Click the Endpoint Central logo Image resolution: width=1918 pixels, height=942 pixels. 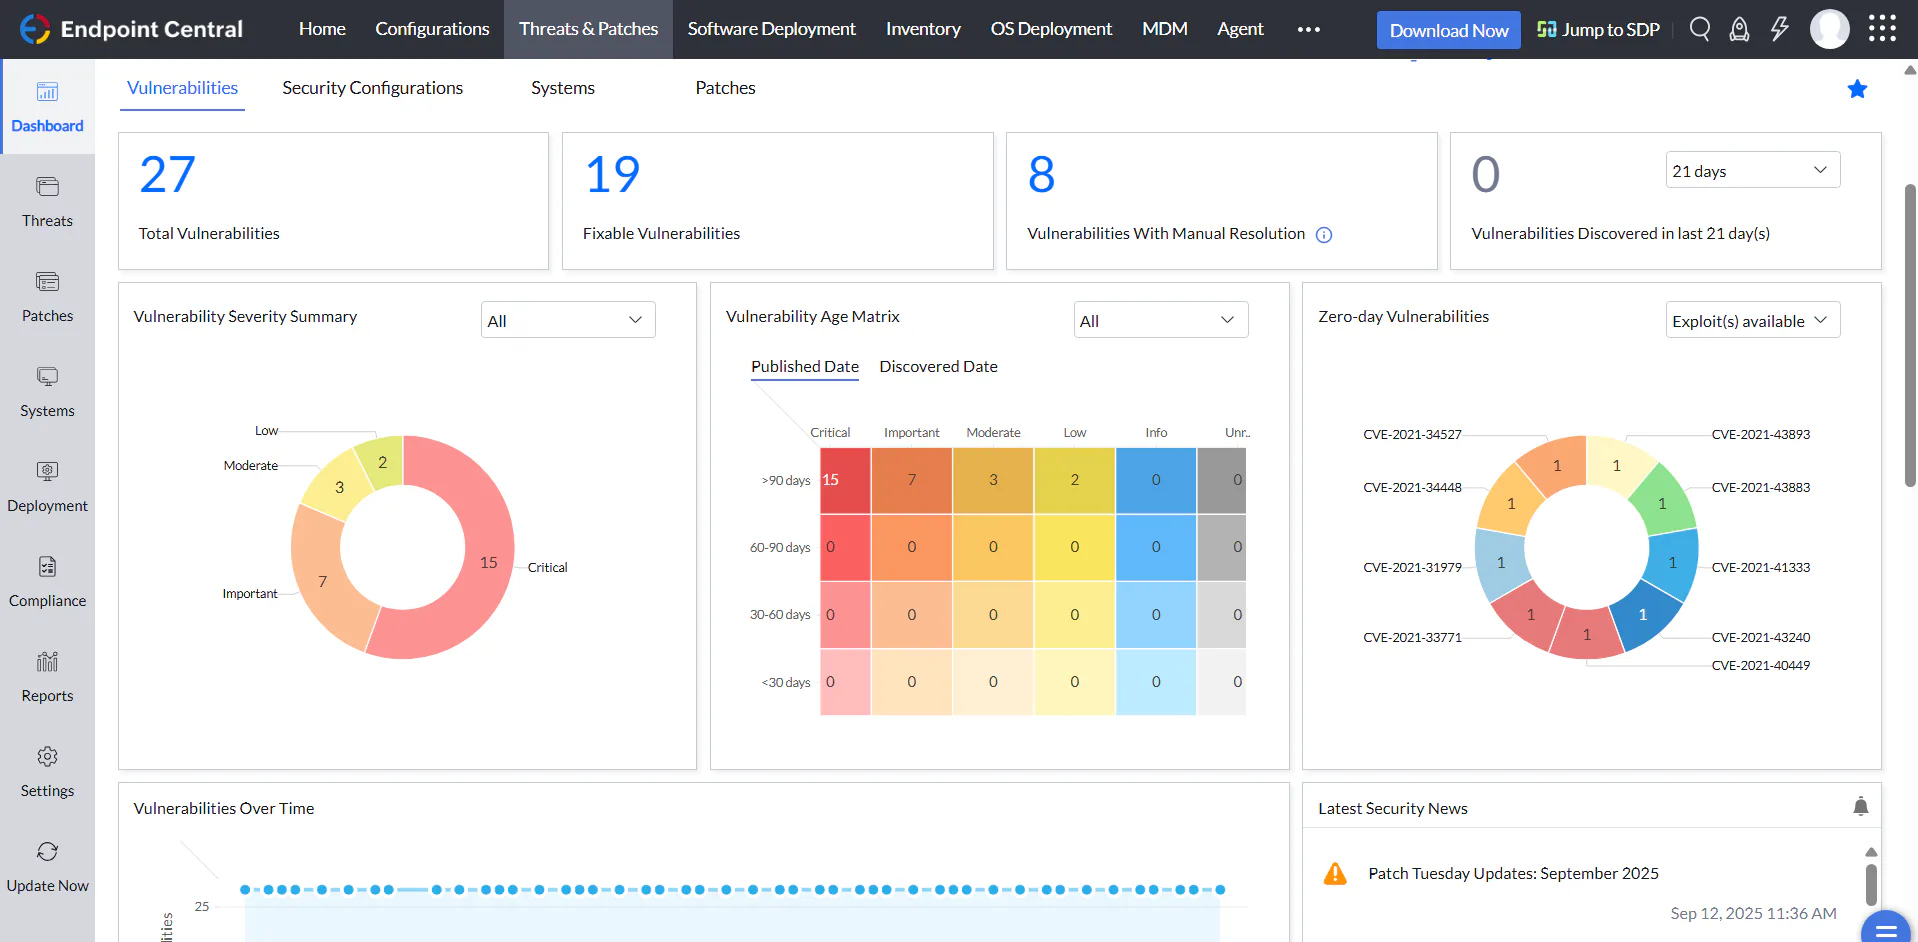131,29
